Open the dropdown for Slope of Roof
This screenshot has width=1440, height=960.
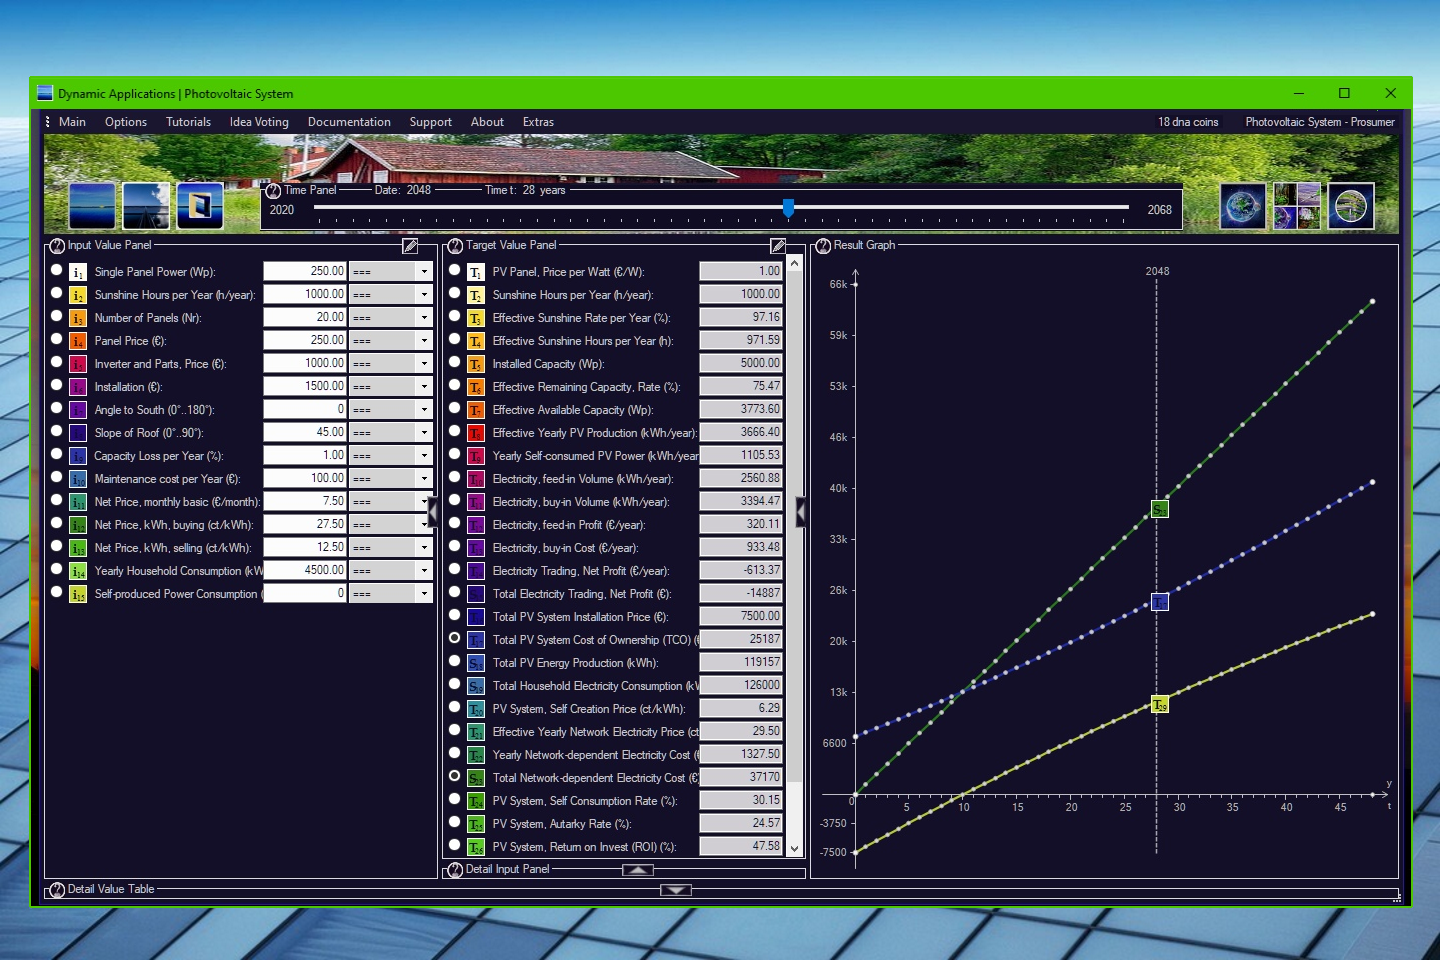(x=424, y=432)
